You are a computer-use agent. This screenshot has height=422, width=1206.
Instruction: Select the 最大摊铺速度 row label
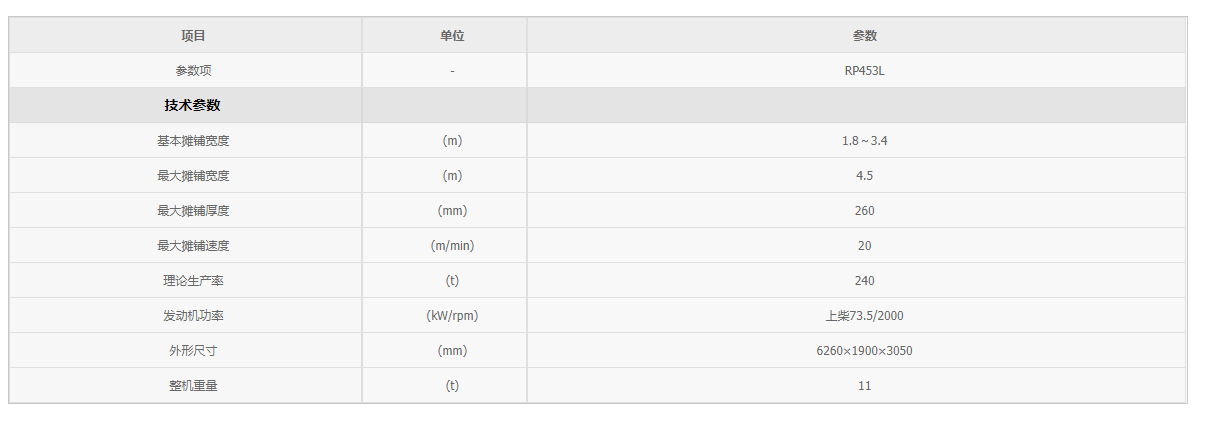[x=193, y=246]
